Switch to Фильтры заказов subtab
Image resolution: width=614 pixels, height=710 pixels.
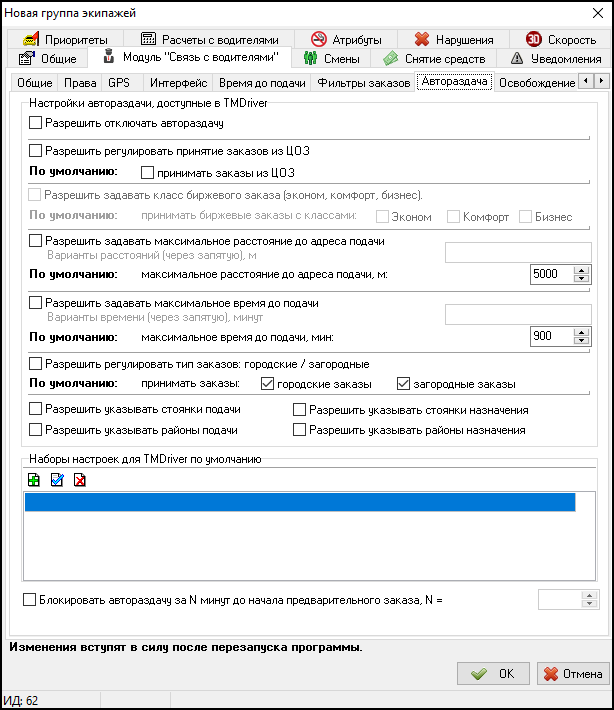tap(364, 83)
